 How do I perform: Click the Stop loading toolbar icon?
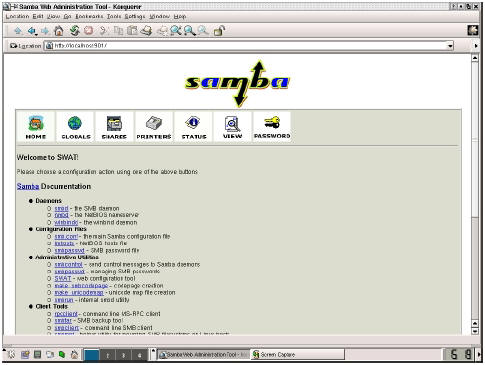coord(88,31)
